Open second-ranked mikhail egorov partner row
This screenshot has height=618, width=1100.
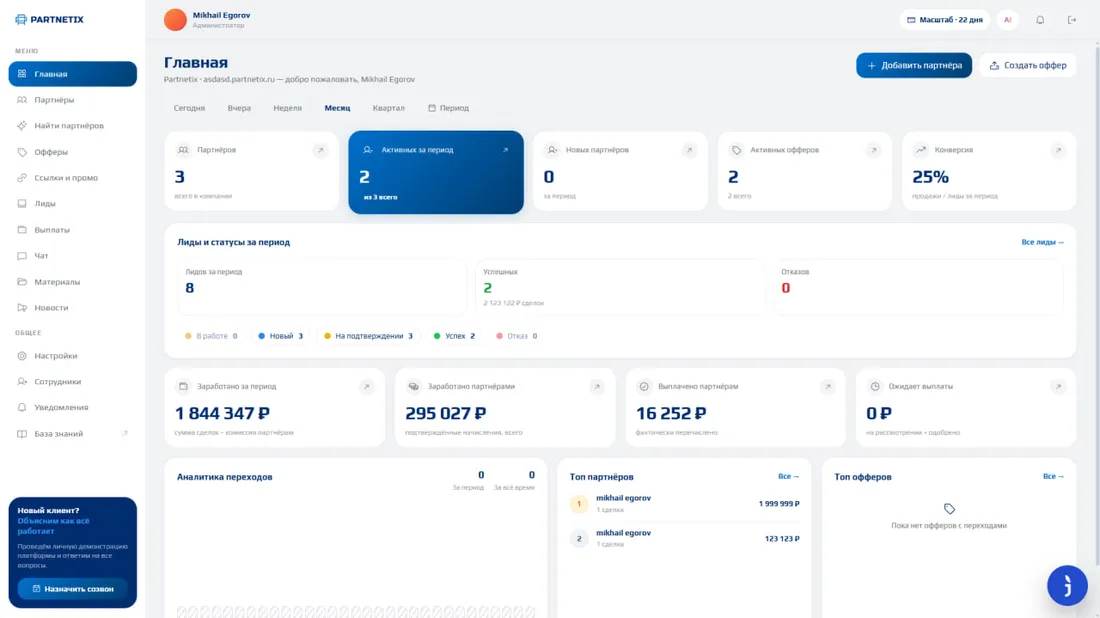pos(684,539)
